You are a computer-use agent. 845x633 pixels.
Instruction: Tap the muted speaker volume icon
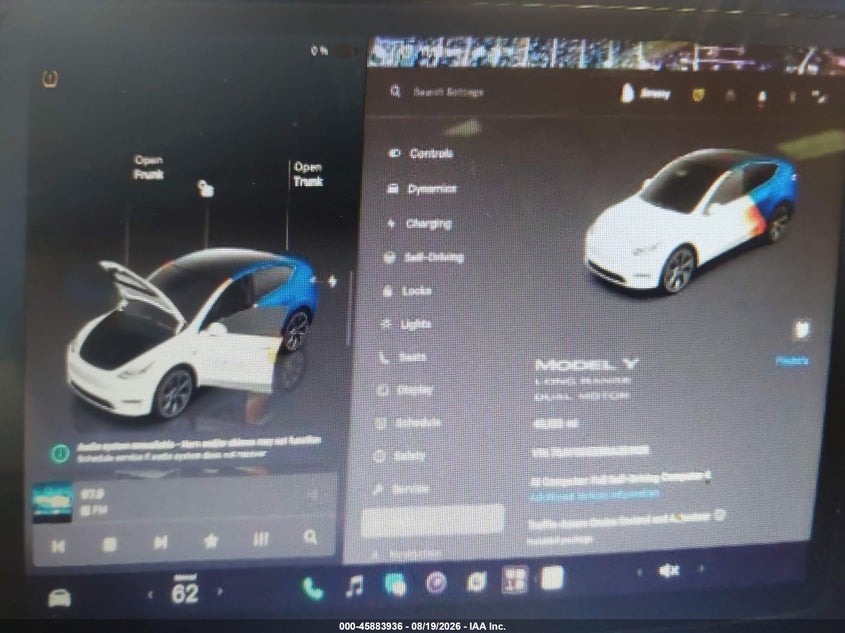point(669,570)
